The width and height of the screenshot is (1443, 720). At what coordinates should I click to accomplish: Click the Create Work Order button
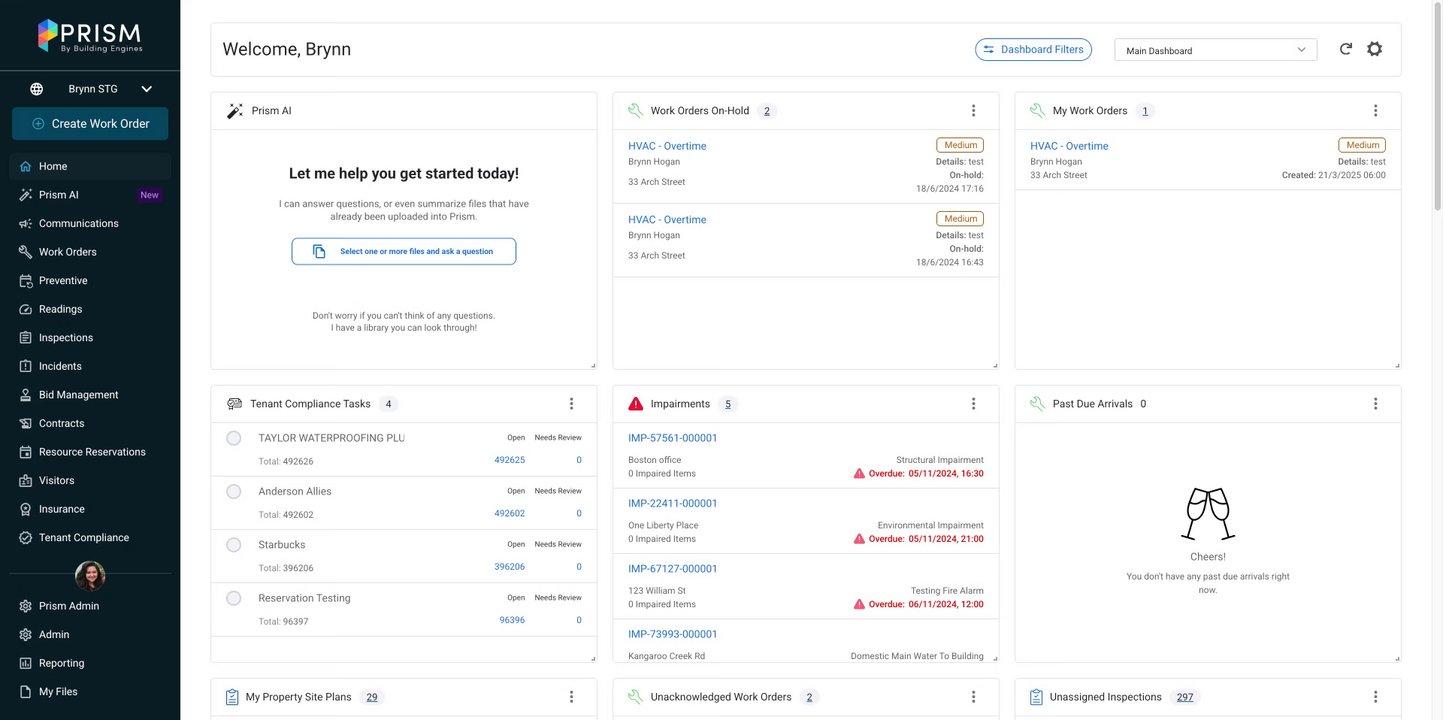point(90,124)
